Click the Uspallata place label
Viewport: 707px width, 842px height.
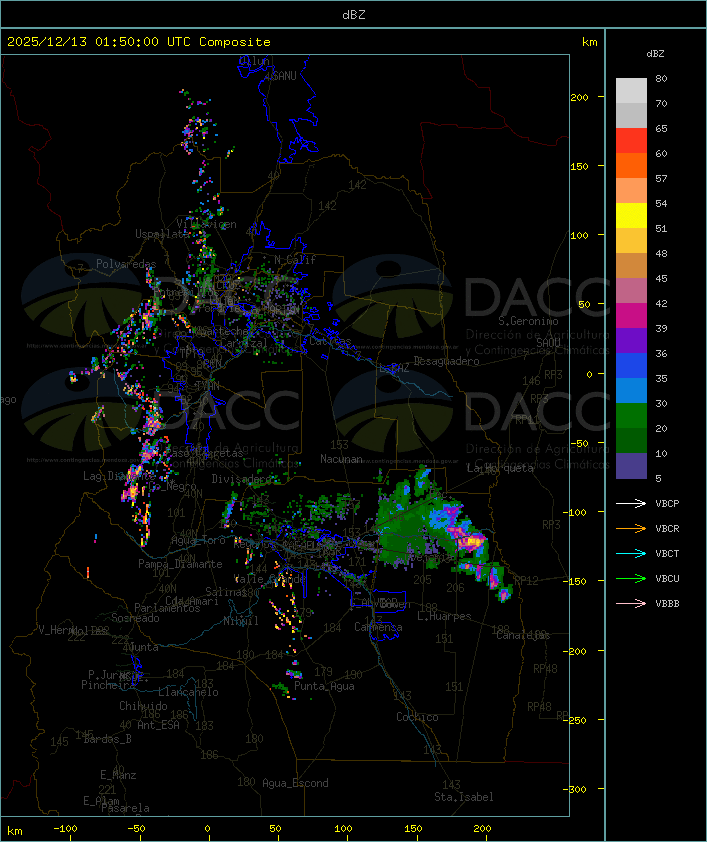[x=163, y=234]
